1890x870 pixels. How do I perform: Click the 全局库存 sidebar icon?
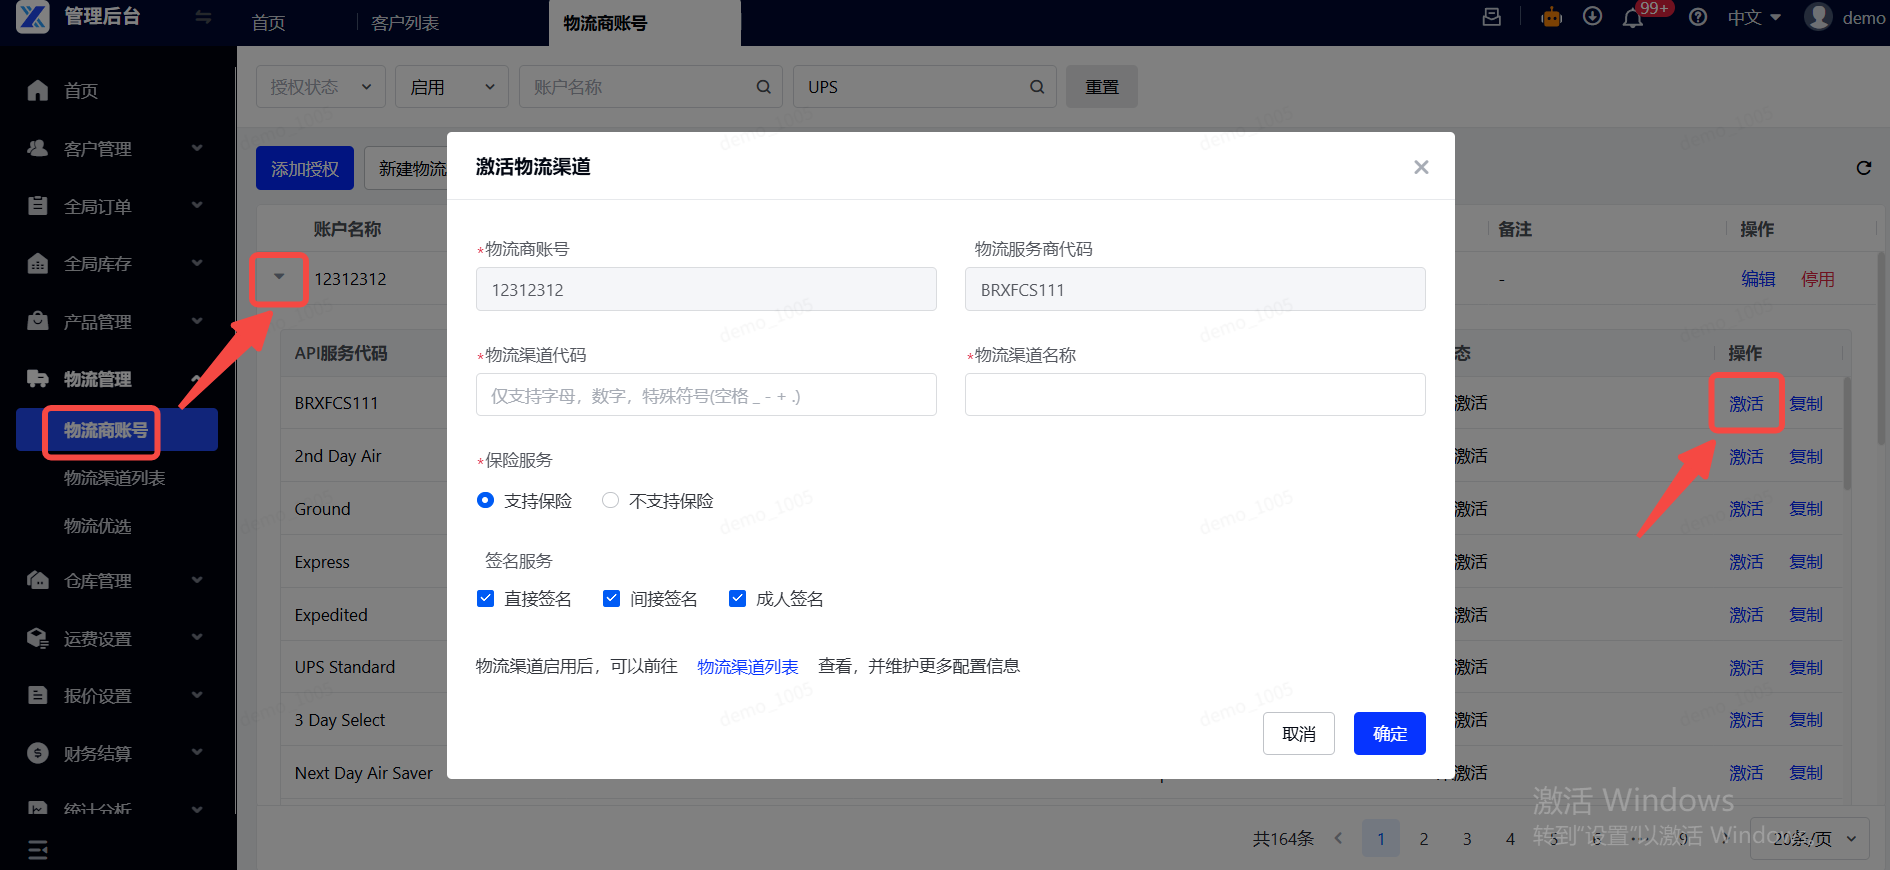point(38,264)
